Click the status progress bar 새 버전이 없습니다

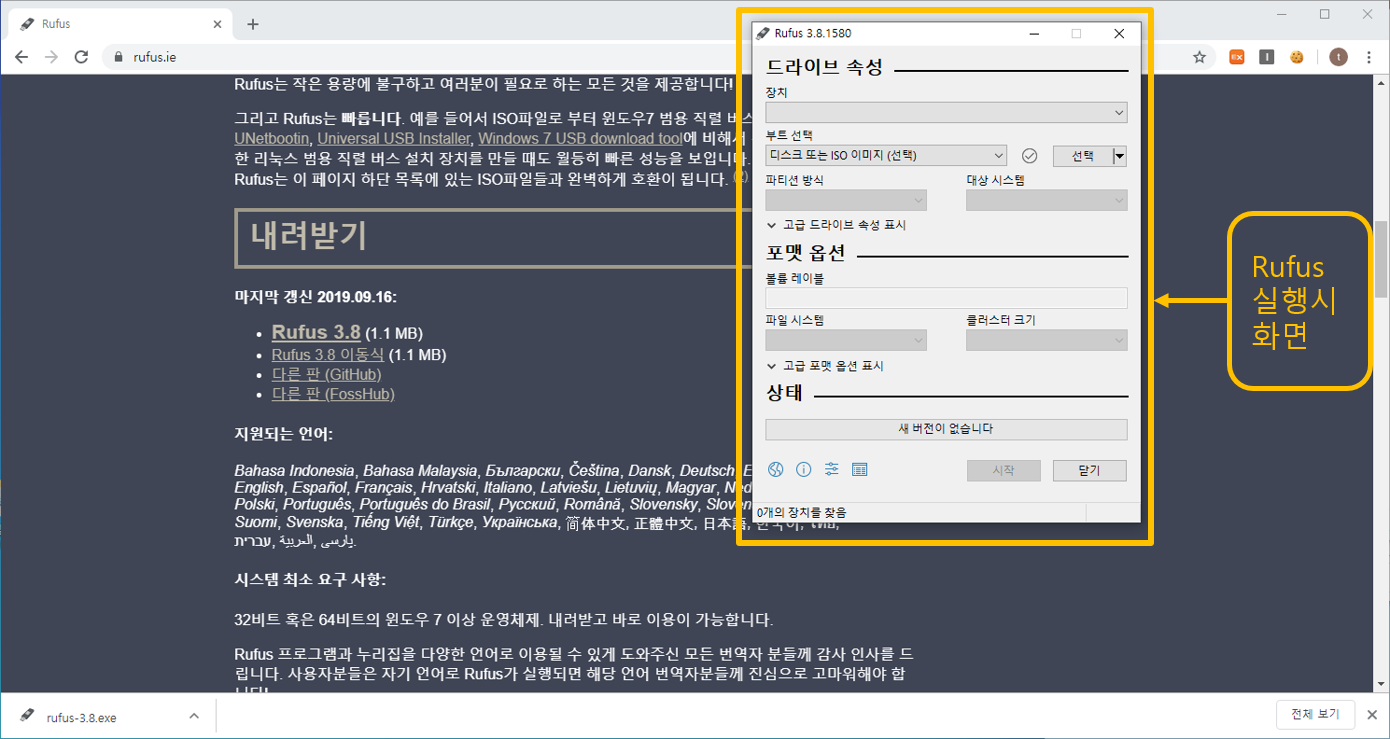point(946,429)
